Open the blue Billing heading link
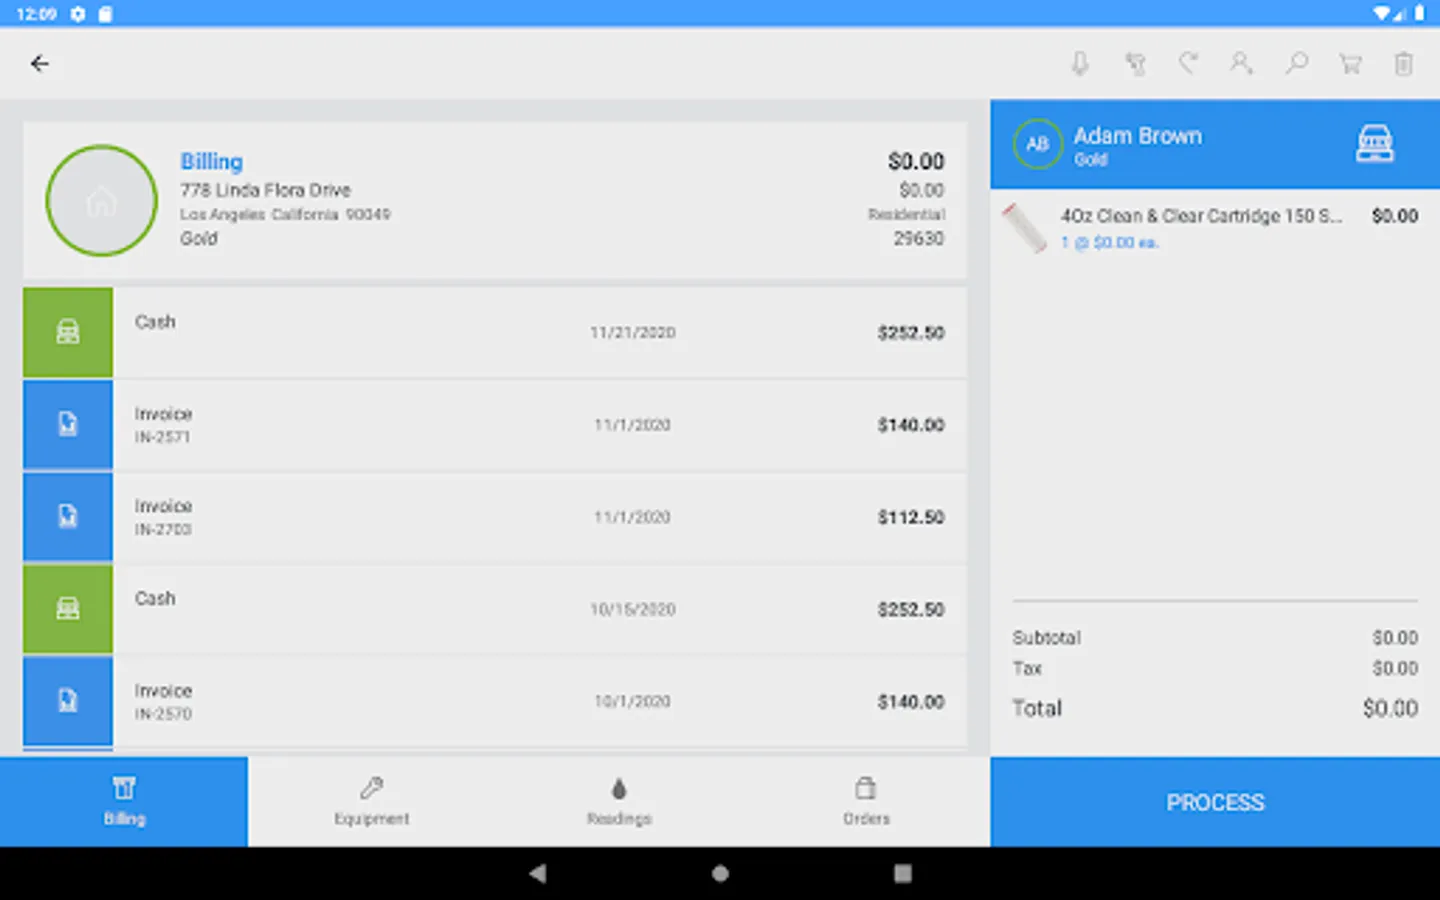The height and width of the screenshot is (900, 1440). click(x=211, y=162)
